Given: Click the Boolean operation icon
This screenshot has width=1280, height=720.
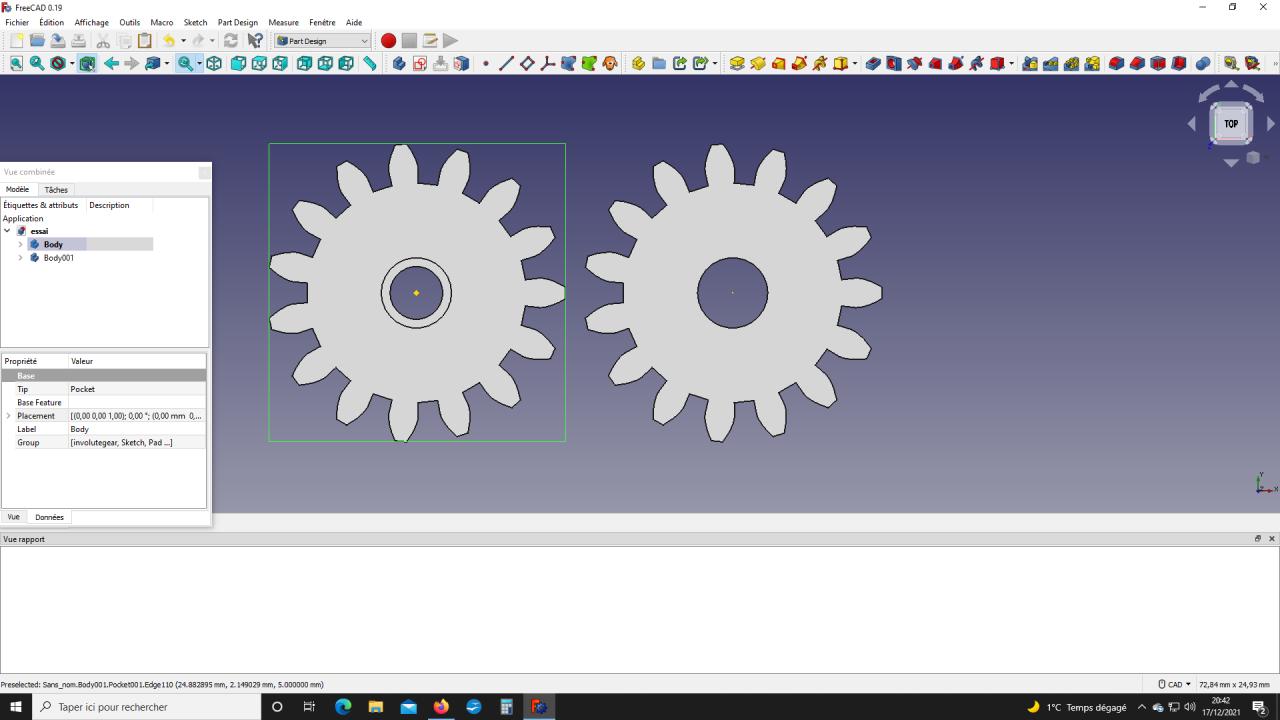Looking at the screenshot, I should coord(1203,64).
